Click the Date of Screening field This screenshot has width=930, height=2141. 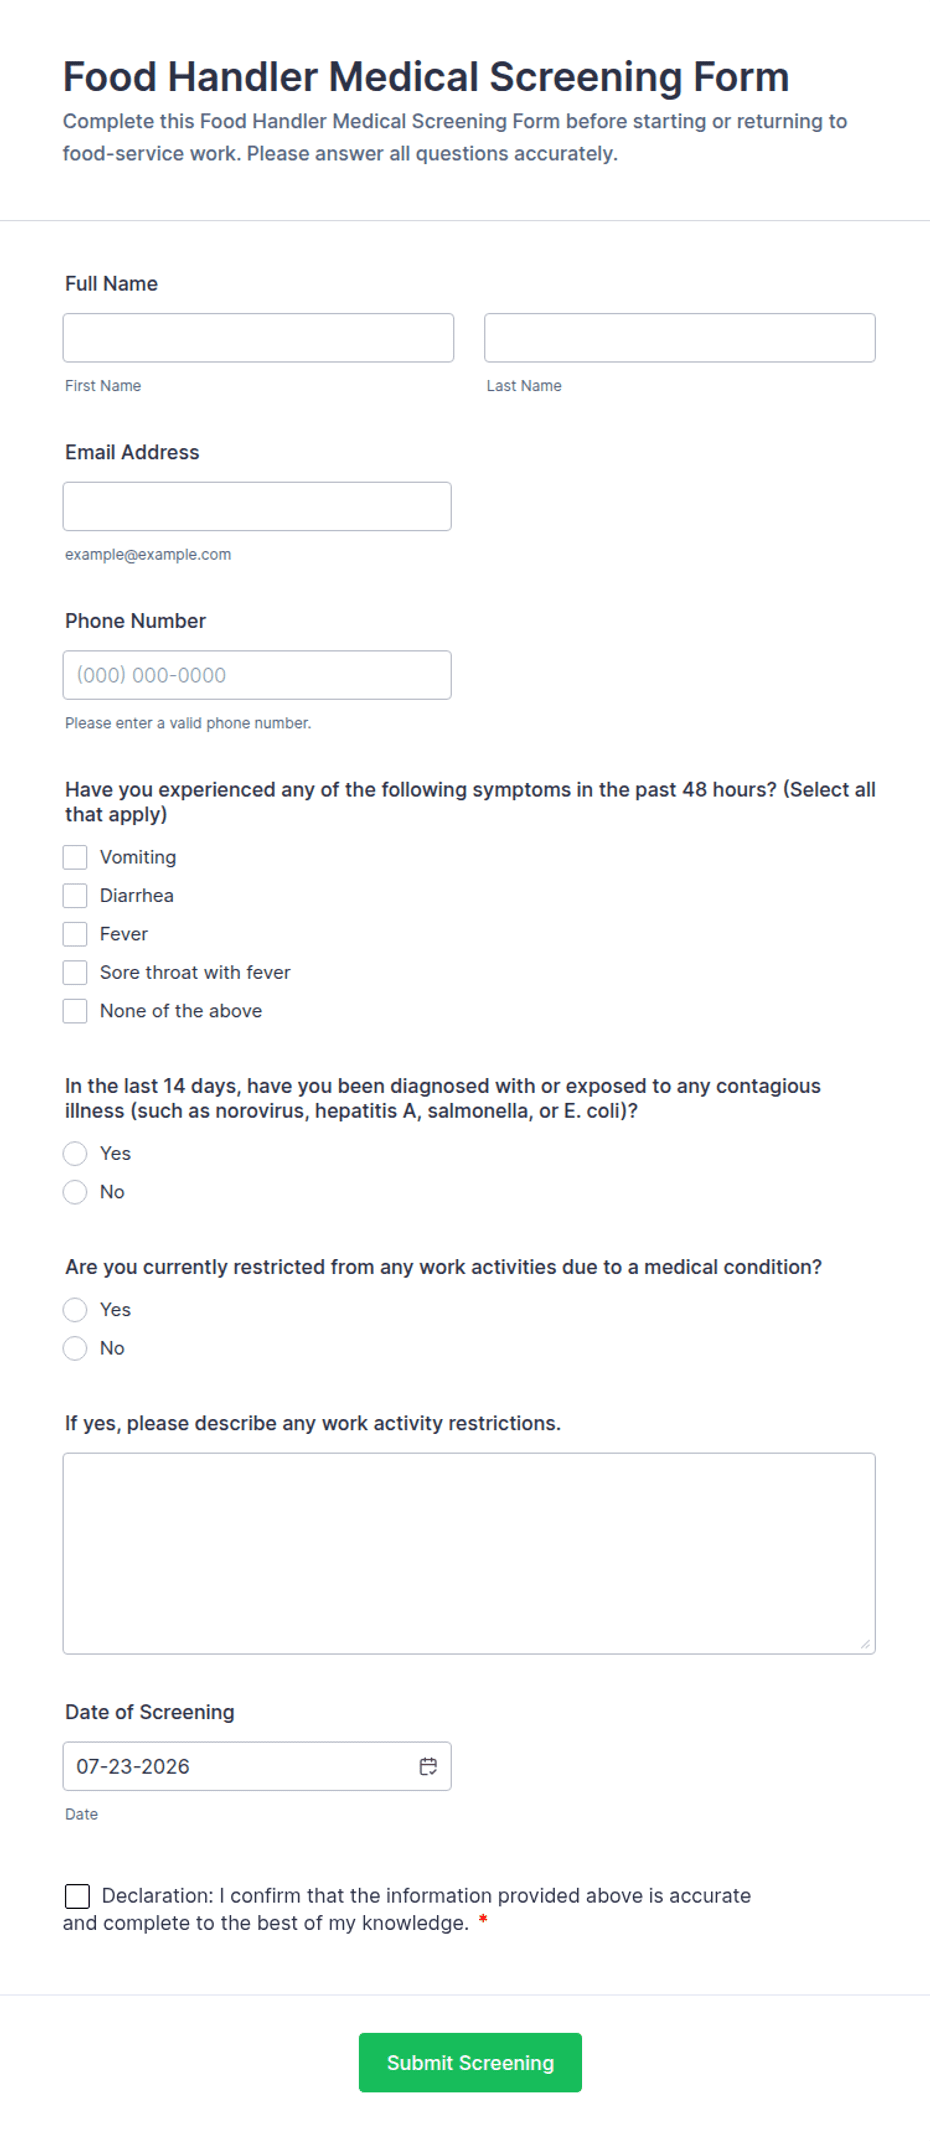[x=257, y=1766]
